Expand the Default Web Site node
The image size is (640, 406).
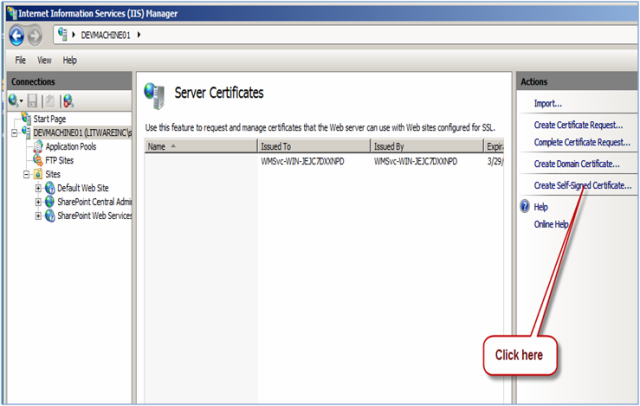click(x=38, y=188)
